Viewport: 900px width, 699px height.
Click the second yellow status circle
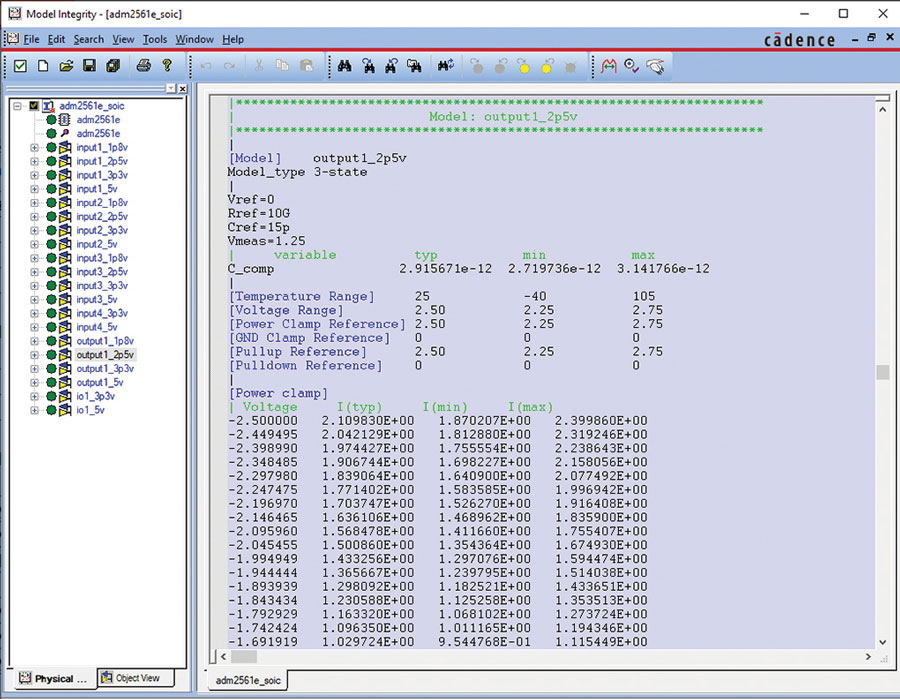[x=545, y=67]
